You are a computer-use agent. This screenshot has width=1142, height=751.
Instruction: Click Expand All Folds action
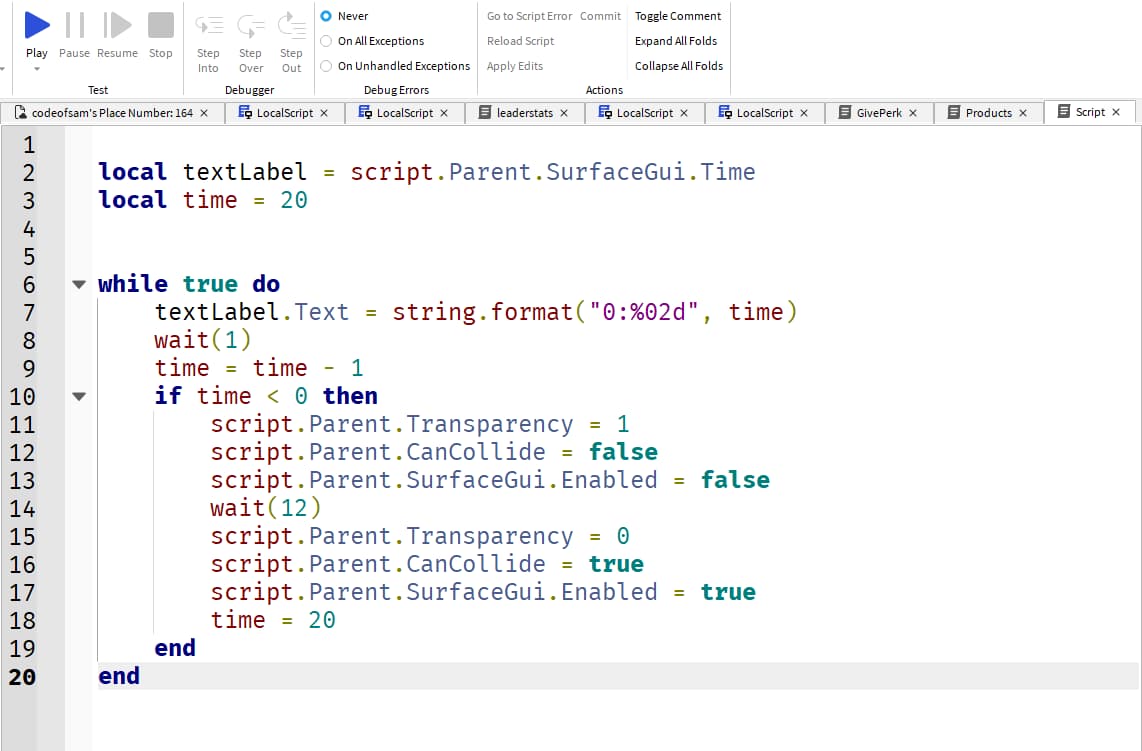676,41
